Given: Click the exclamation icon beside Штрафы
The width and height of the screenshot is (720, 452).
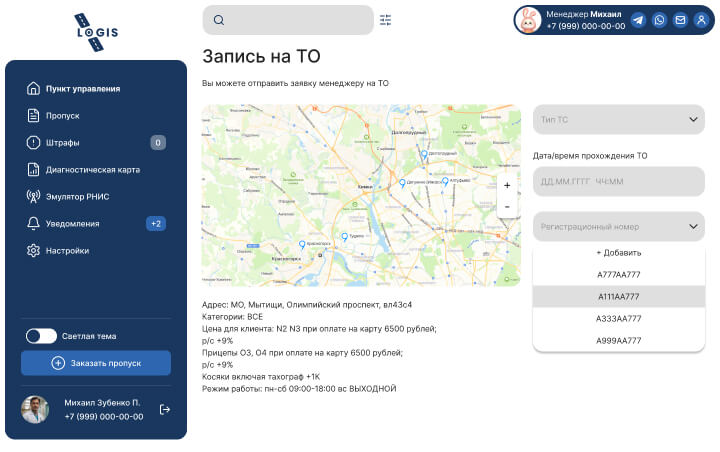Looking at the screenshot, I should pos(33,142).
